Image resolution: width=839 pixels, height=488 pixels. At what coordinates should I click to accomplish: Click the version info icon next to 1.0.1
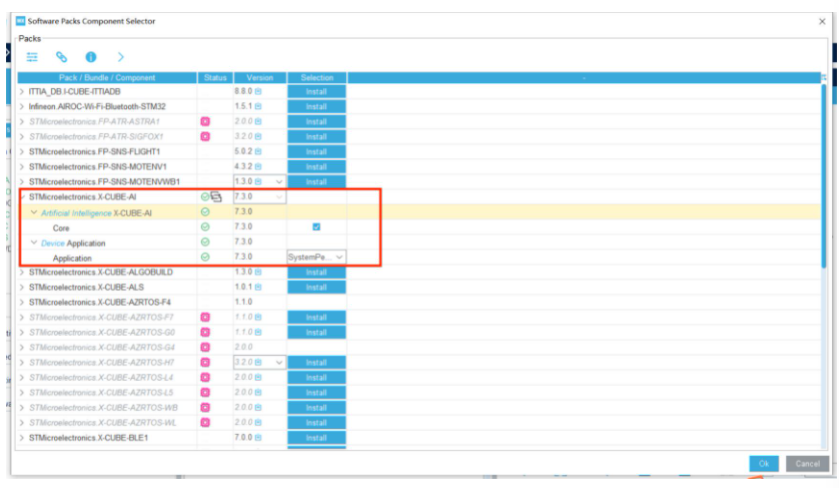tap(258, 287)
